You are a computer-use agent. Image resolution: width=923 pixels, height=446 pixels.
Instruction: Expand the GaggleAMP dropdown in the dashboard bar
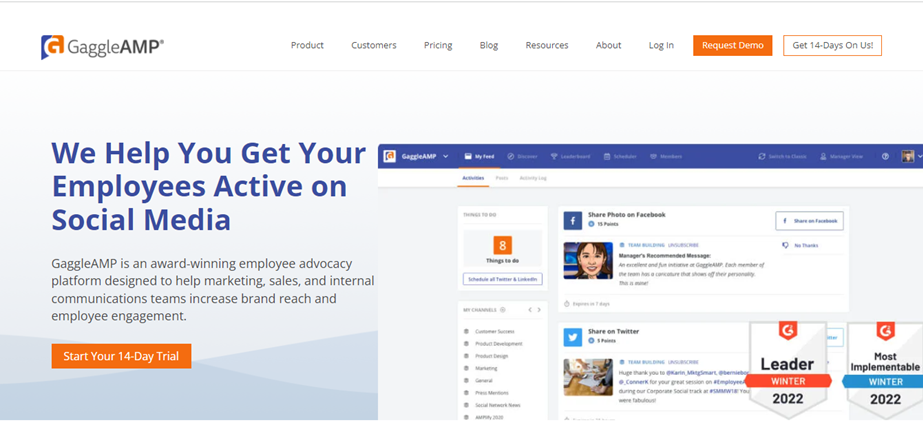(x=446, y=157)
